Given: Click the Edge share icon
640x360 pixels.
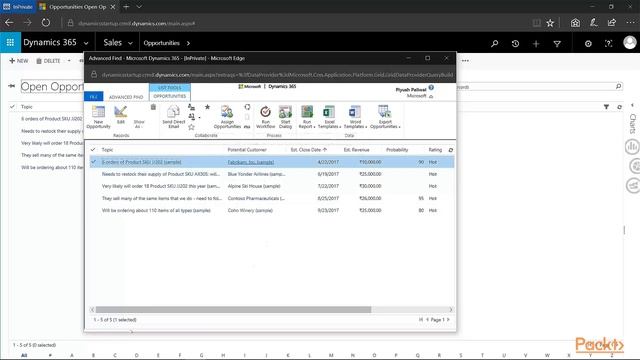Looking at the screenshot, I should [x=611, y=23].
